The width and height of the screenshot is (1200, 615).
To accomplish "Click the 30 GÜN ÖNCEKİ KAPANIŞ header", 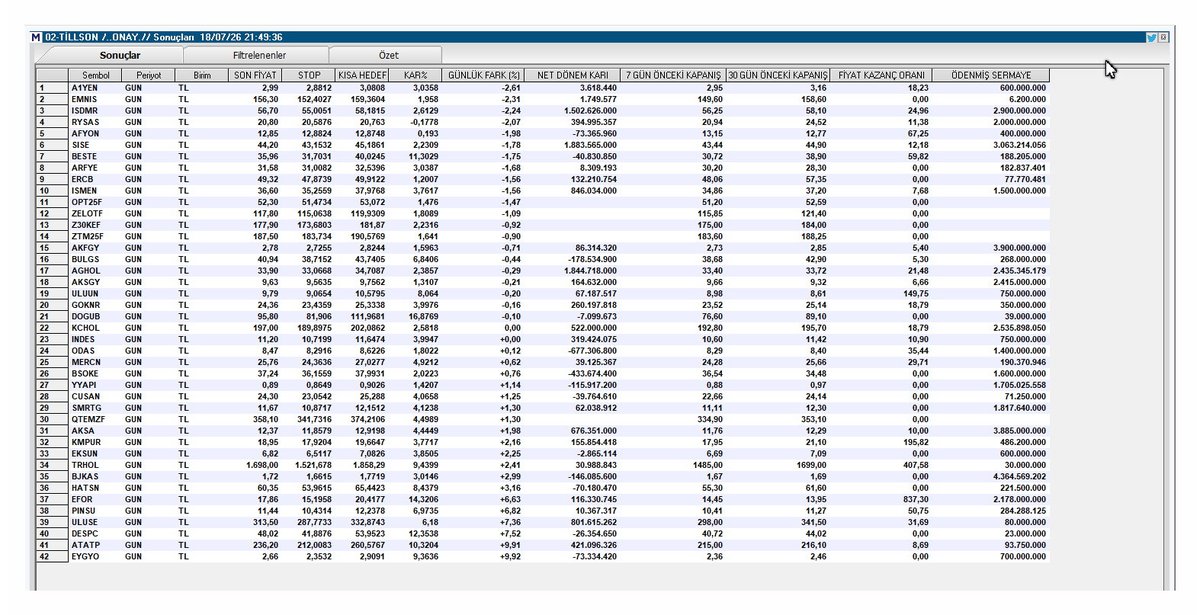I will click(779, 75).
